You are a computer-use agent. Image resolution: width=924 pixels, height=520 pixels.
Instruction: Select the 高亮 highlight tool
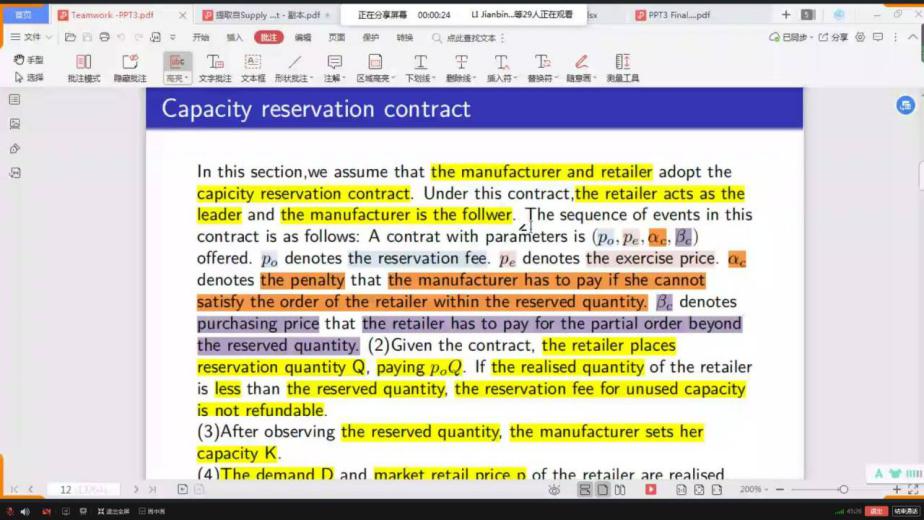[x=177, y=67]
